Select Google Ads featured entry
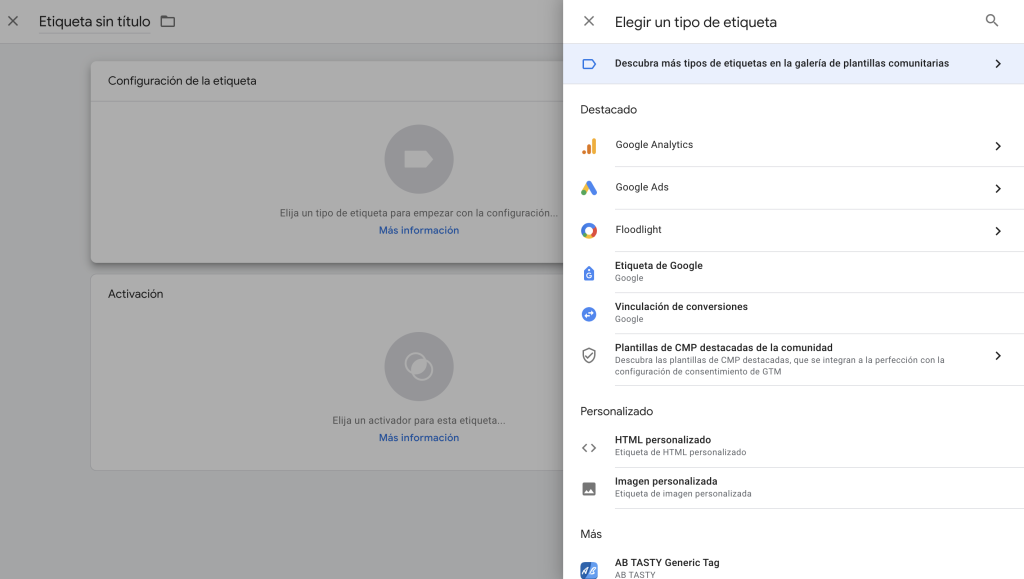 [x=793, y=188]
